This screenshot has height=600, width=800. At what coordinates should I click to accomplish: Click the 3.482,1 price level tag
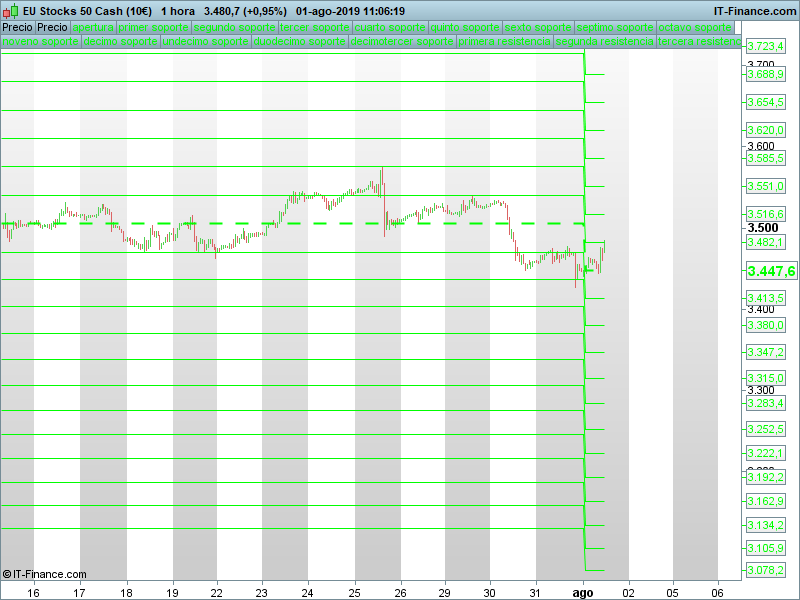(x=765, y=242)
